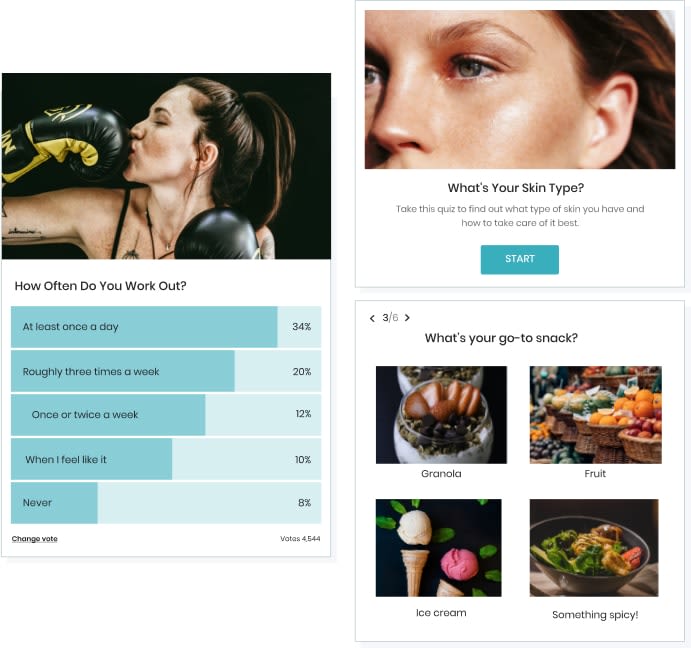Click the skin type quiz cover photo
The width and height of the screenshot is (691, 648).
point(520,89)
